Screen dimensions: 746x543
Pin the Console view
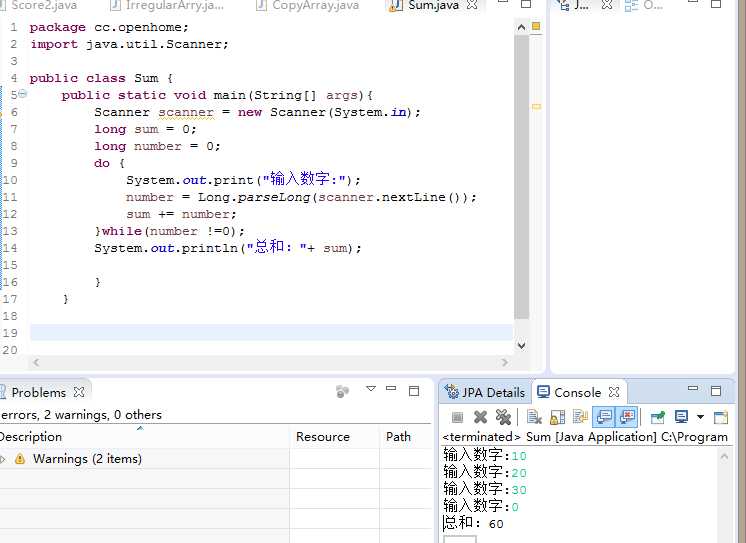tap(658, 417)
